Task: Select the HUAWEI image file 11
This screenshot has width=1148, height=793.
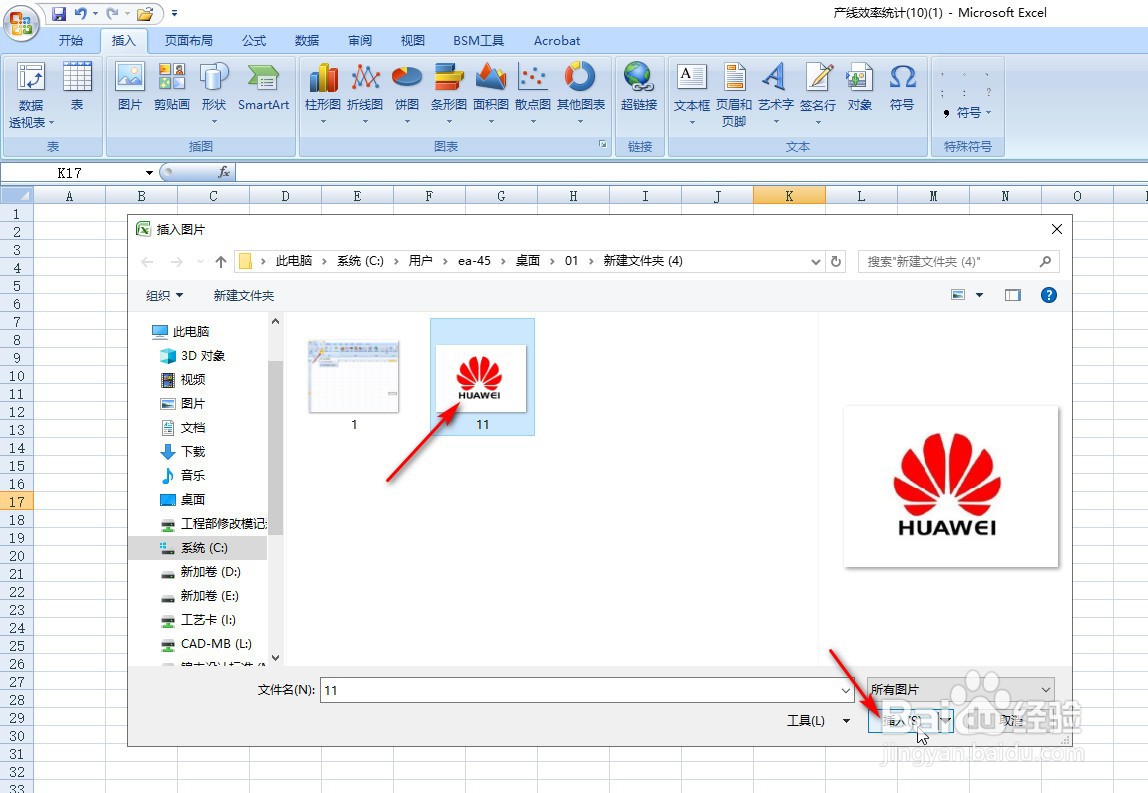Action: point(482,377)
